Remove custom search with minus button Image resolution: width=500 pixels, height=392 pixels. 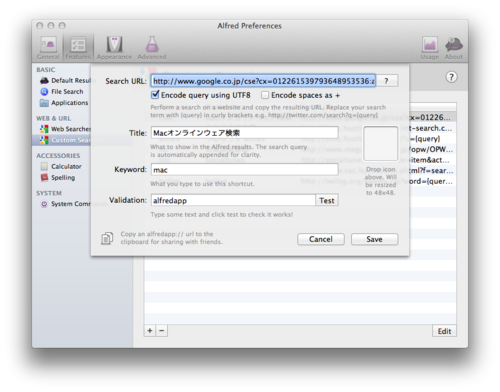click(x=162, y=331)
